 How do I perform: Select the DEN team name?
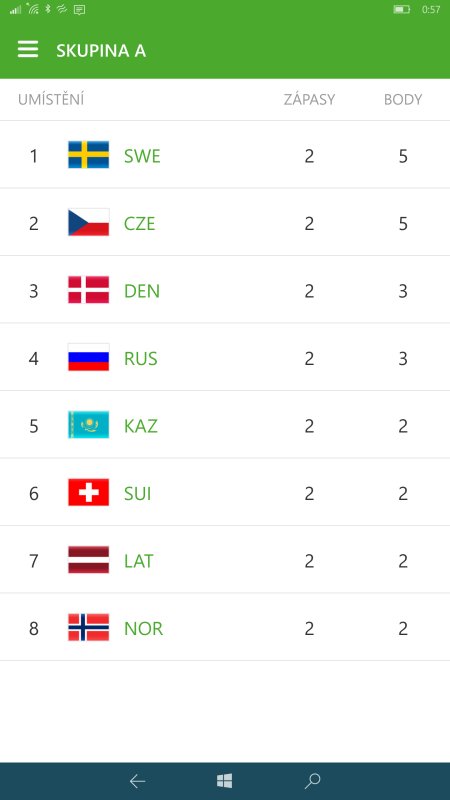(x=142, y=291)
